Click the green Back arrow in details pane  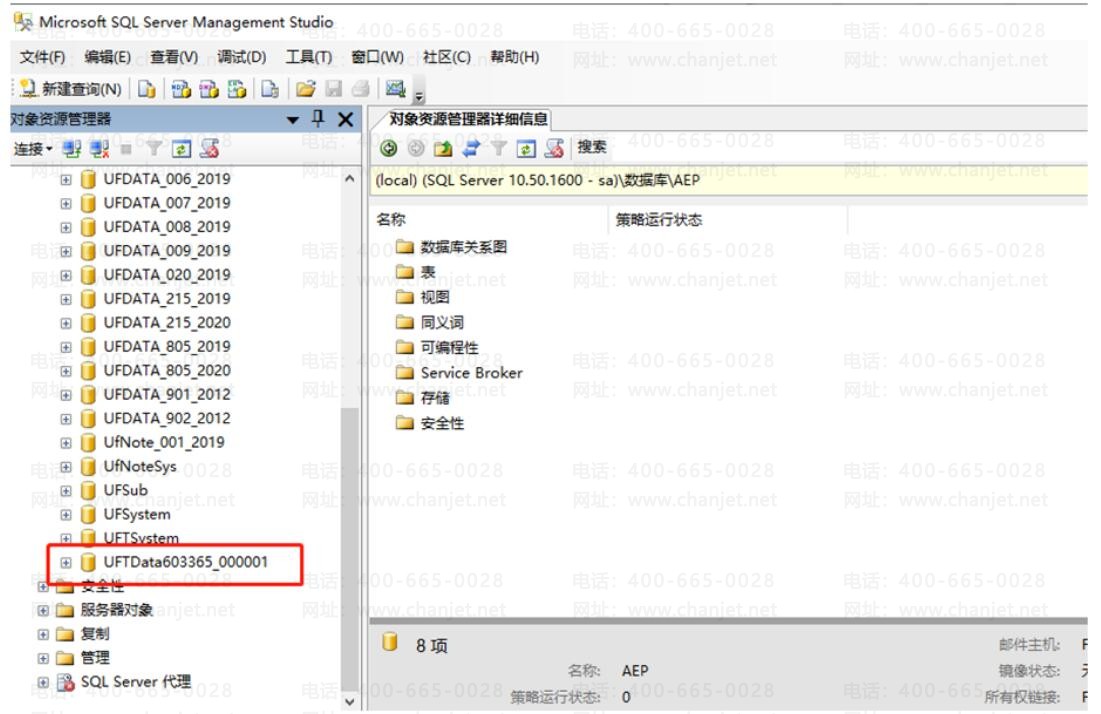tap(388, 147)
